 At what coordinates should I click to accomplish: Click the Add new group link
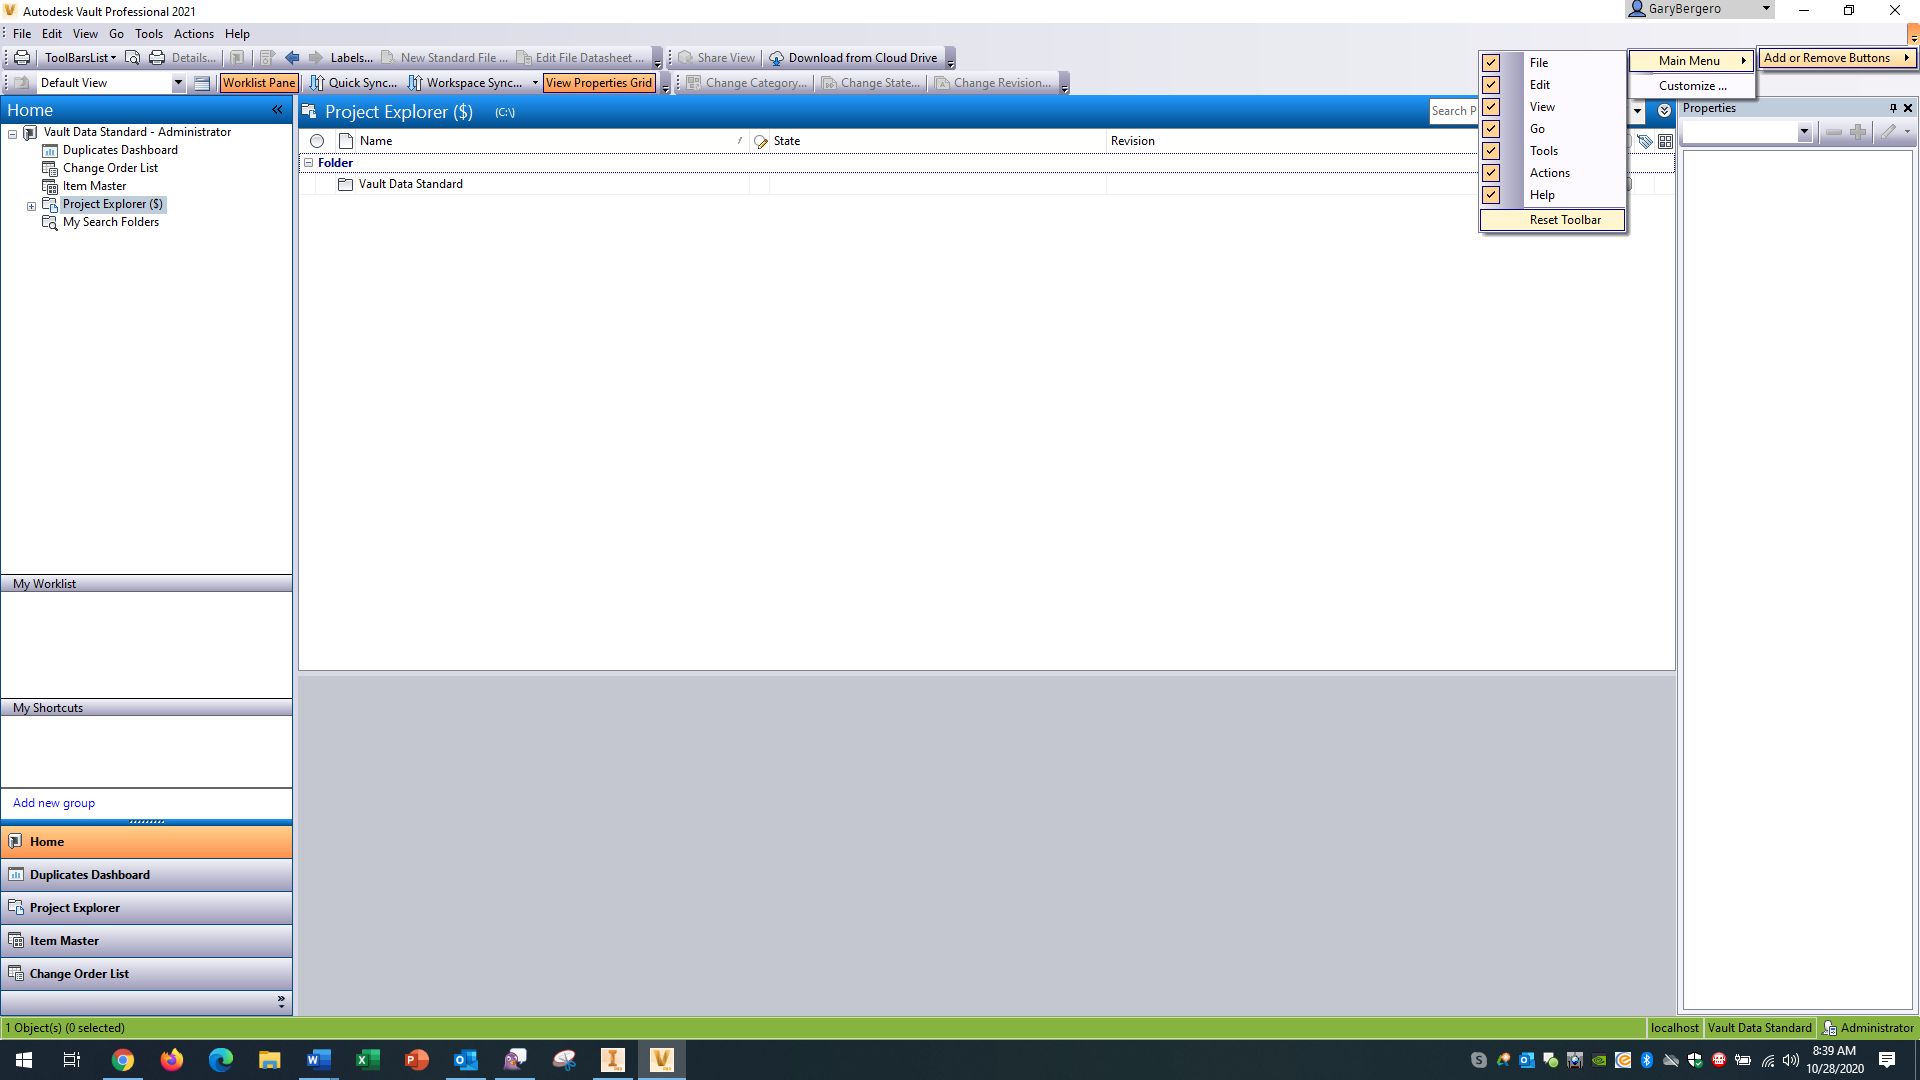pyautogui.click(x=54, y=802)
